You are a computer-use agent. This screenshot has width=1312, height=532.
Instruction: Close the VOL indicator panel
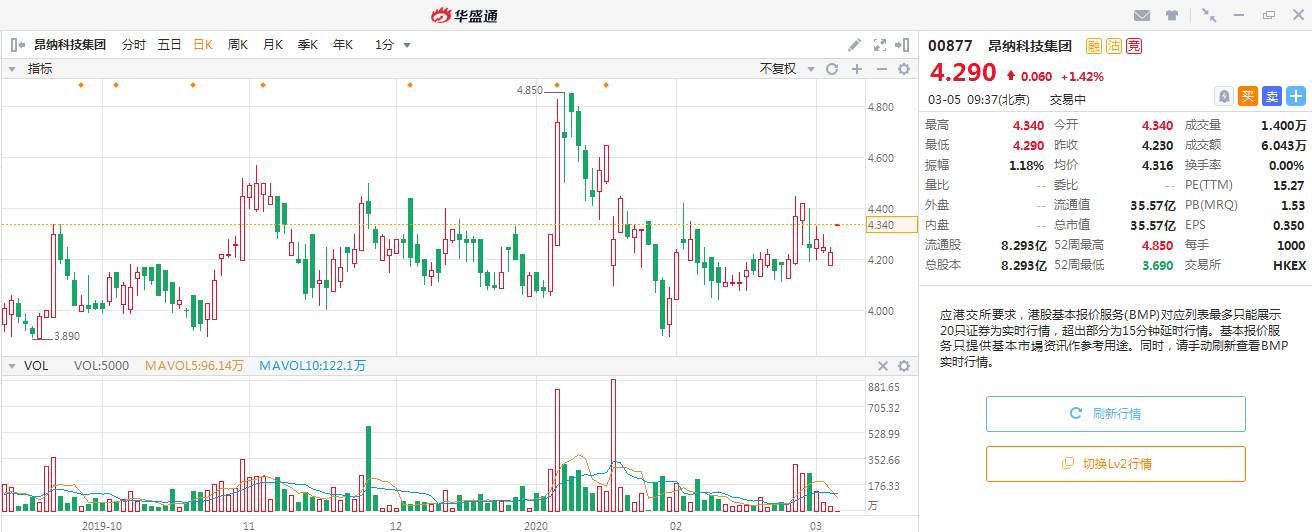[883, 366]
